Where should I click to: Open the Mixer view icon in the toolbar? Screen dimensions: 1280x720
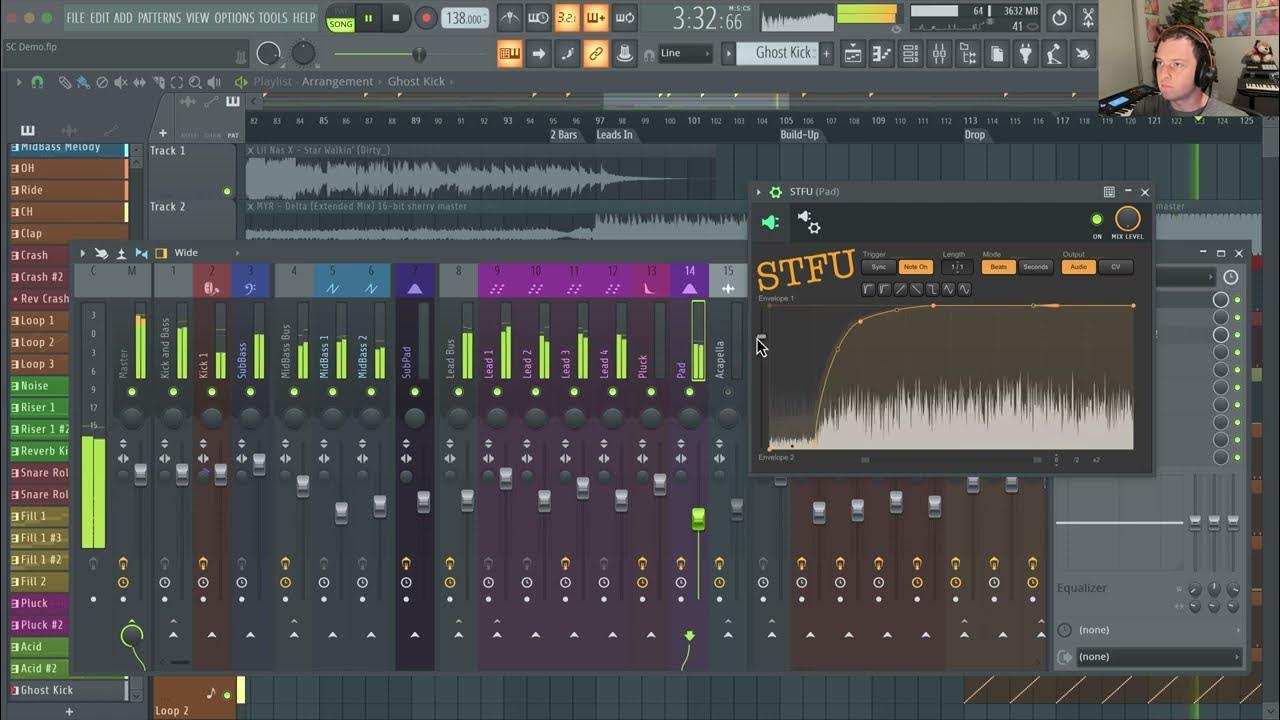coord(939,54)
